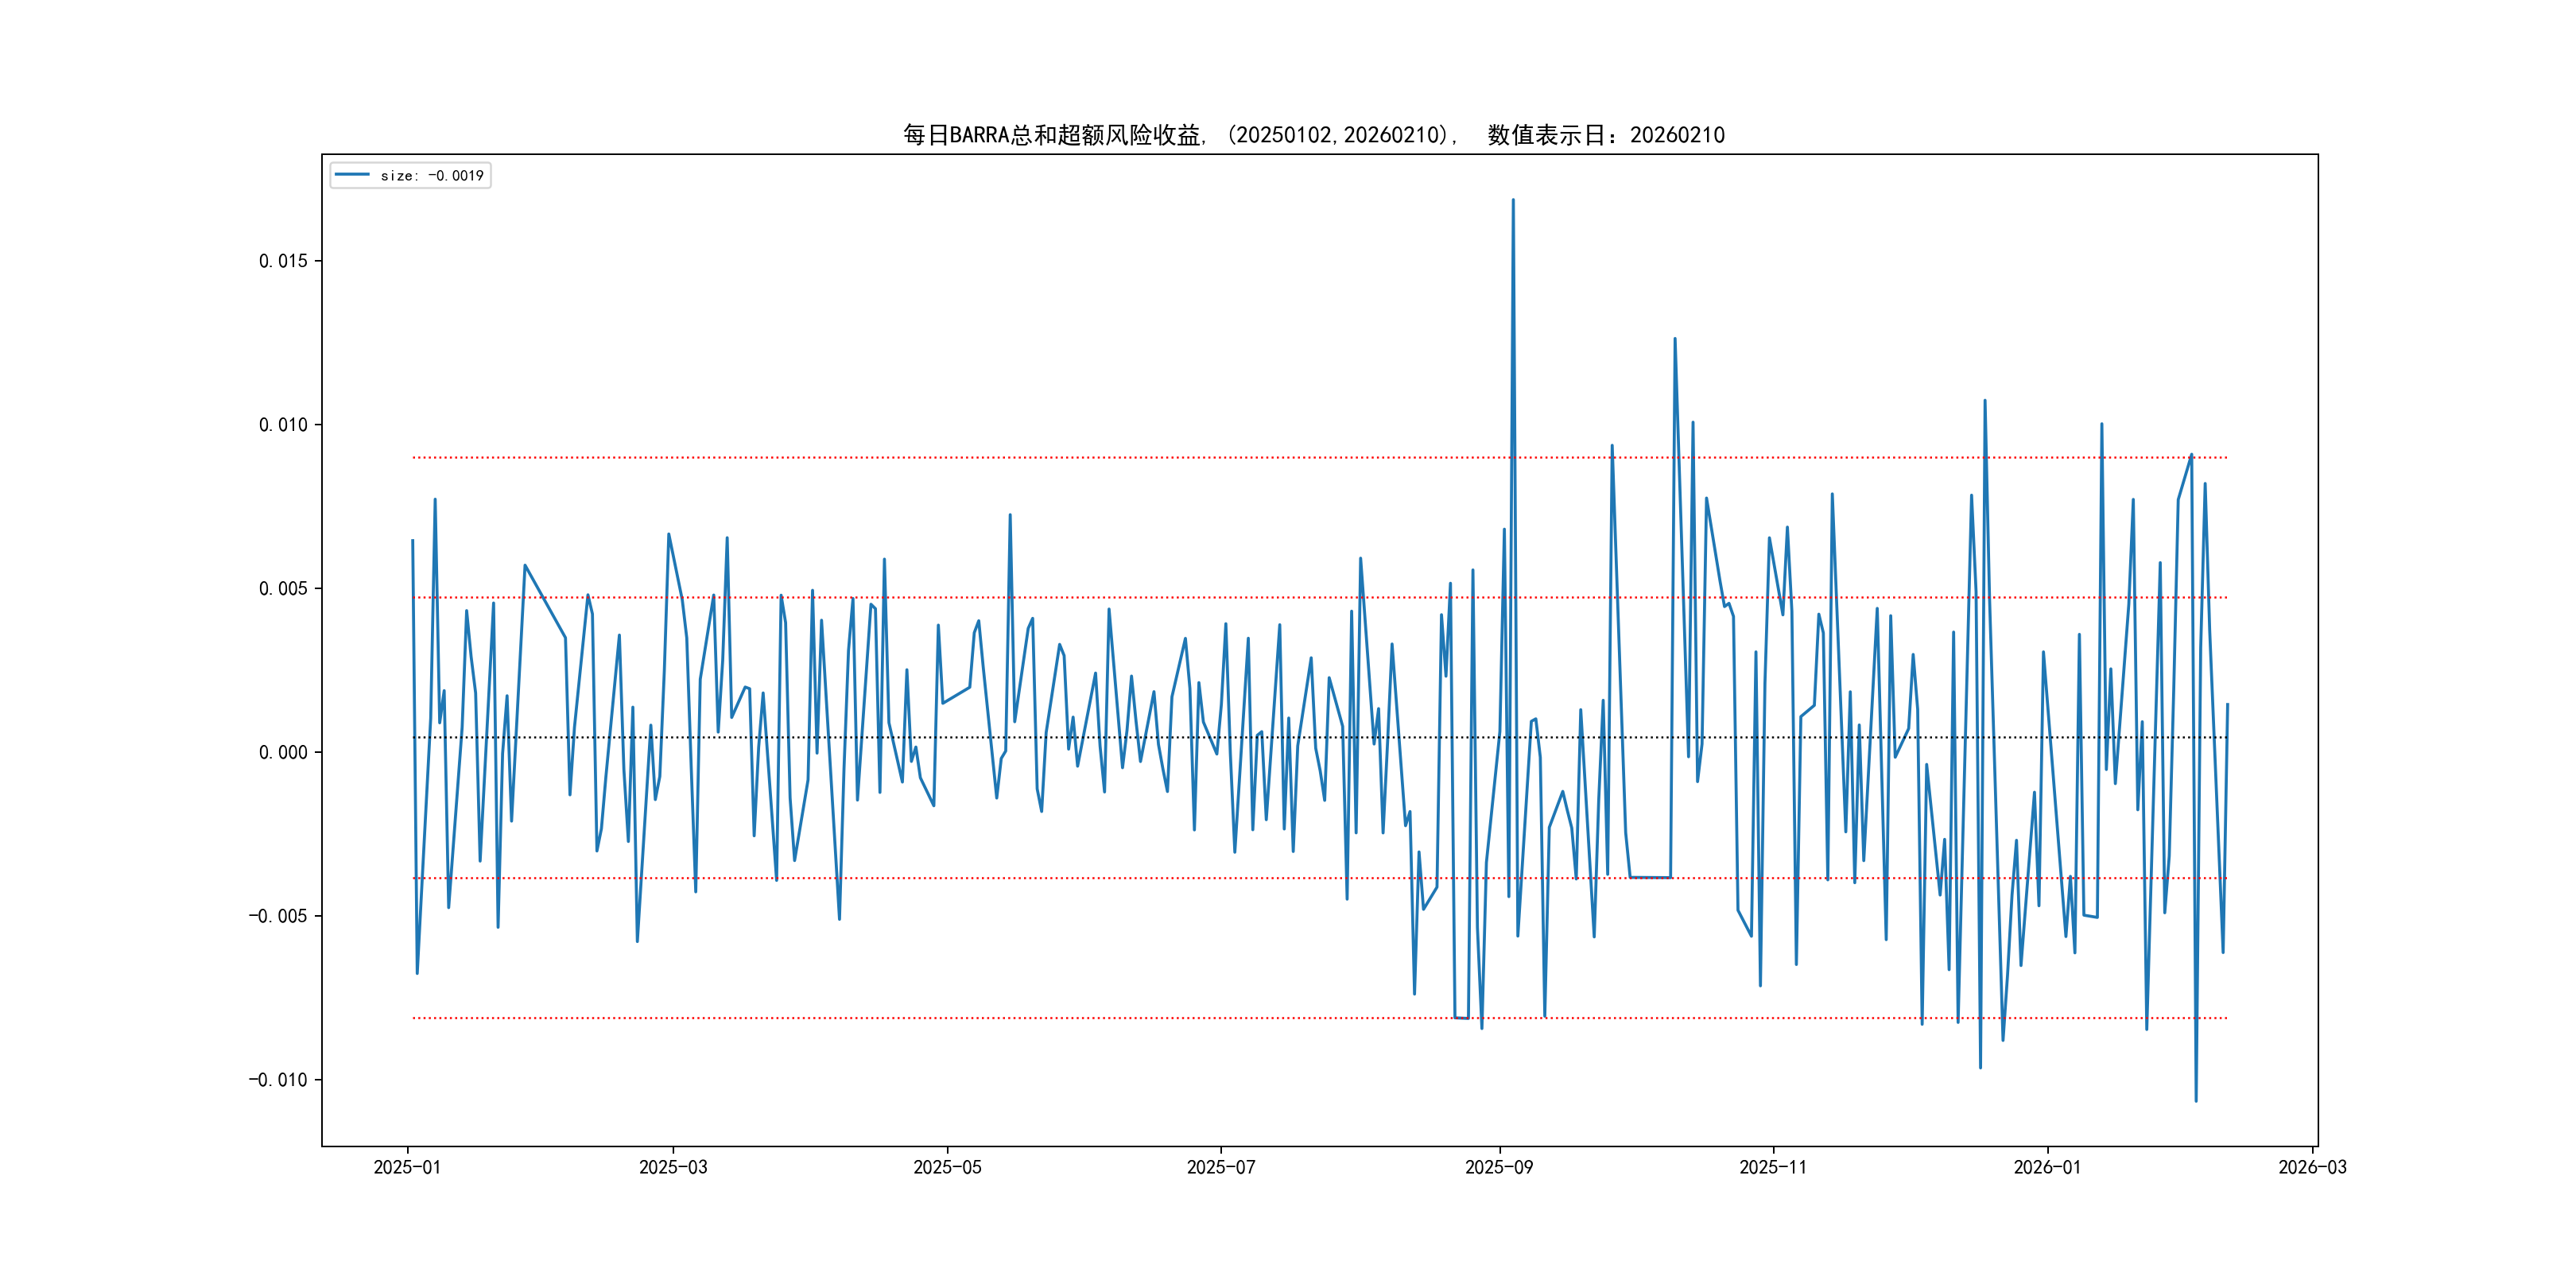Click the 2025-05 x-axis label
The width and height of the screenshot is (2576, 1288).
(947, 1167)
